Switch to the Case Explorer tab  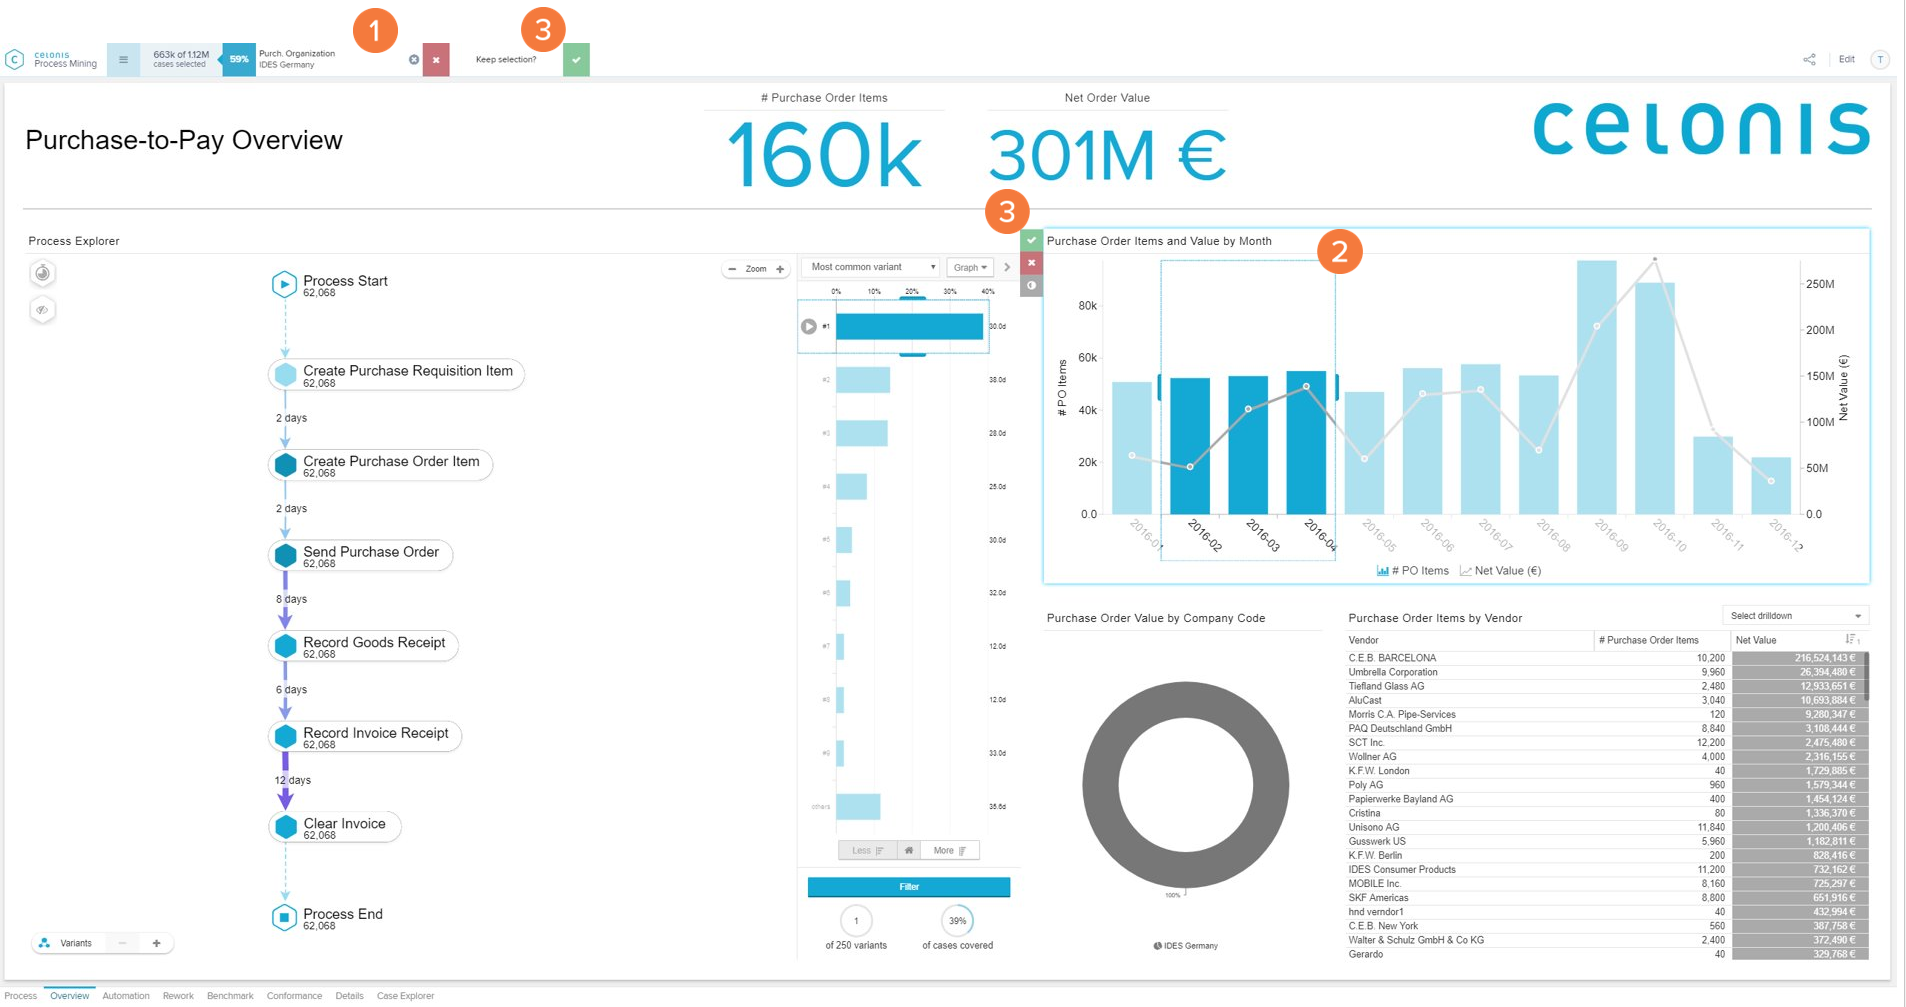click(x=405, y=996)
